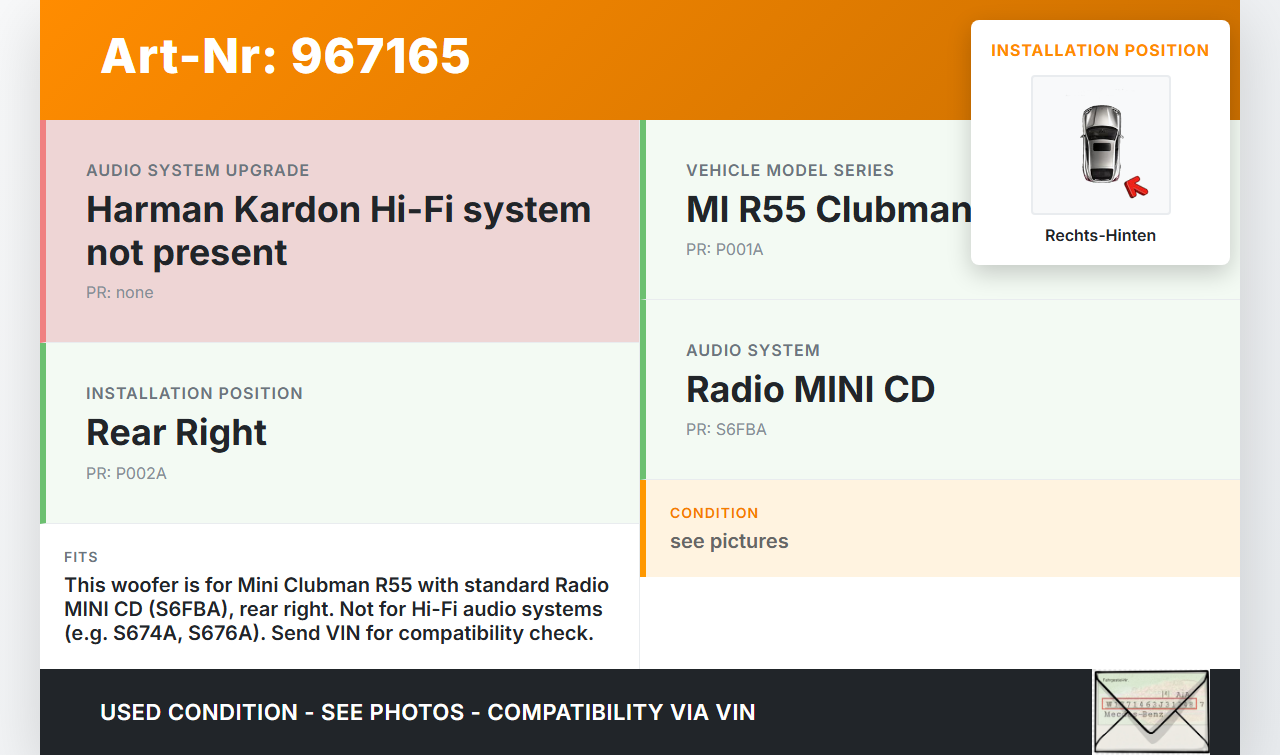Screen dimensions: 1280x755
Task: Click the Art-Nr: 967165 heading
Action: pyautogui.click(x=285, y=56)
